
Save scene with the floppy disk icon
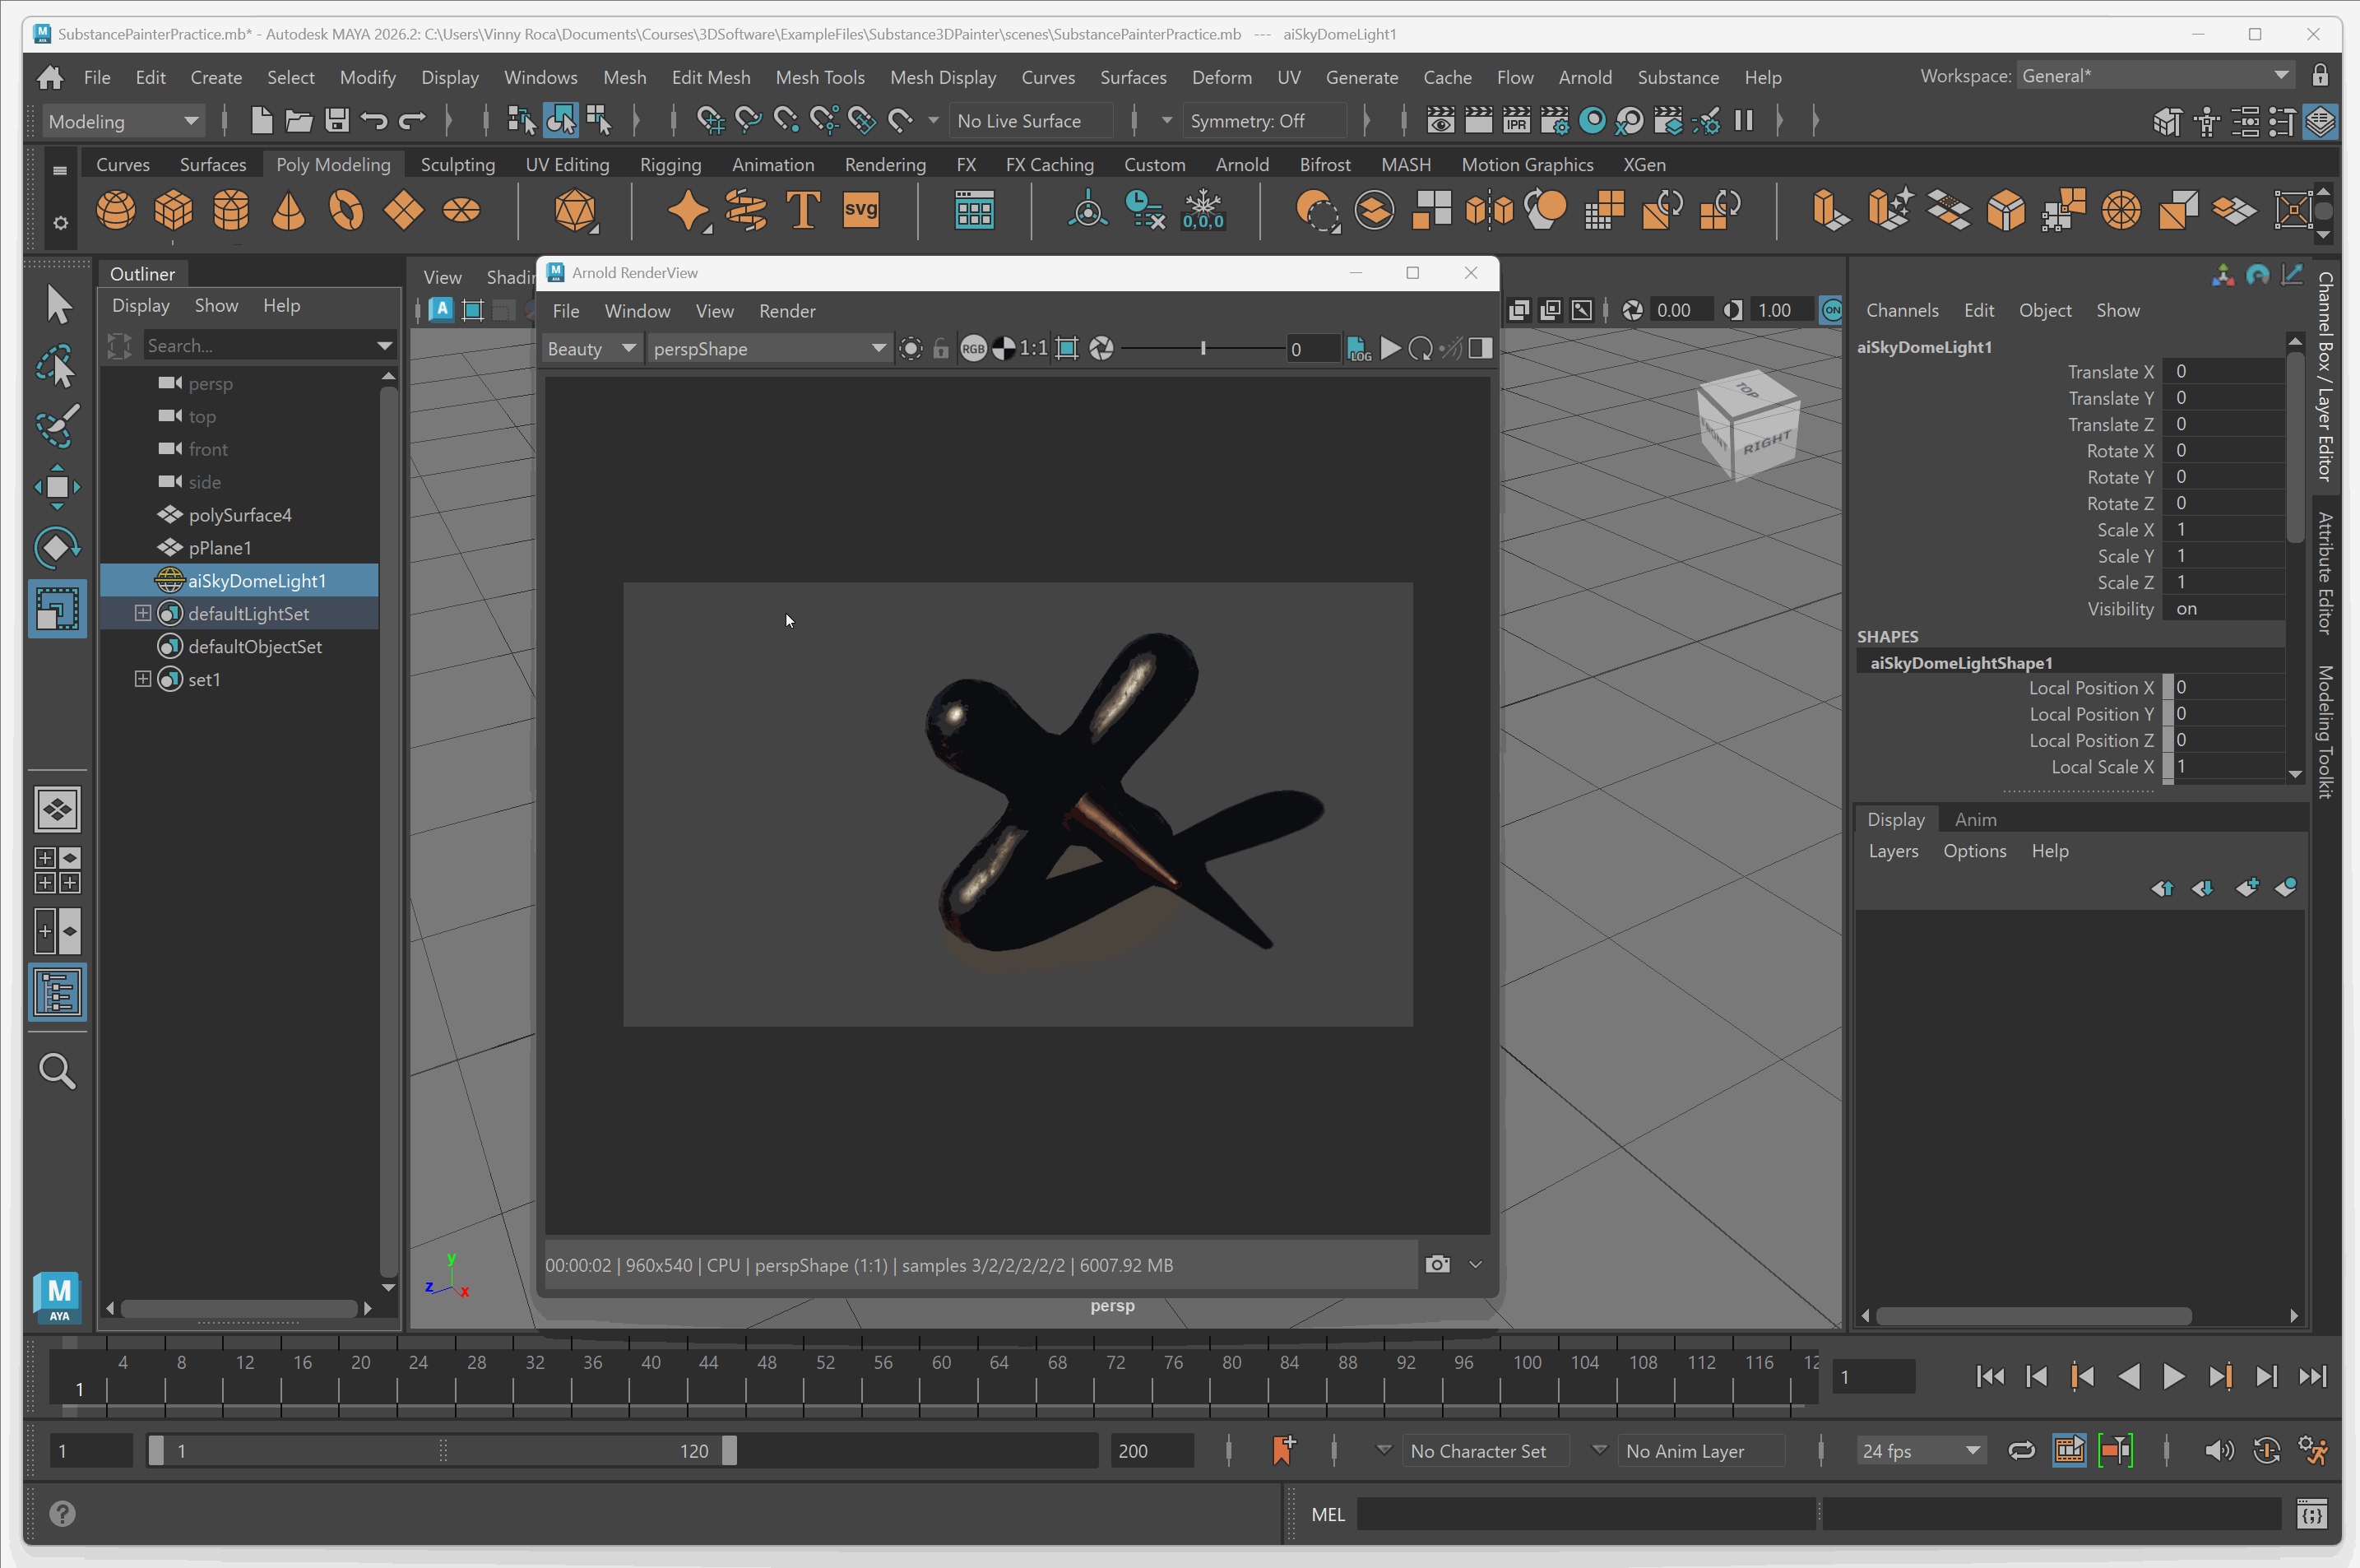pos(337,121)
